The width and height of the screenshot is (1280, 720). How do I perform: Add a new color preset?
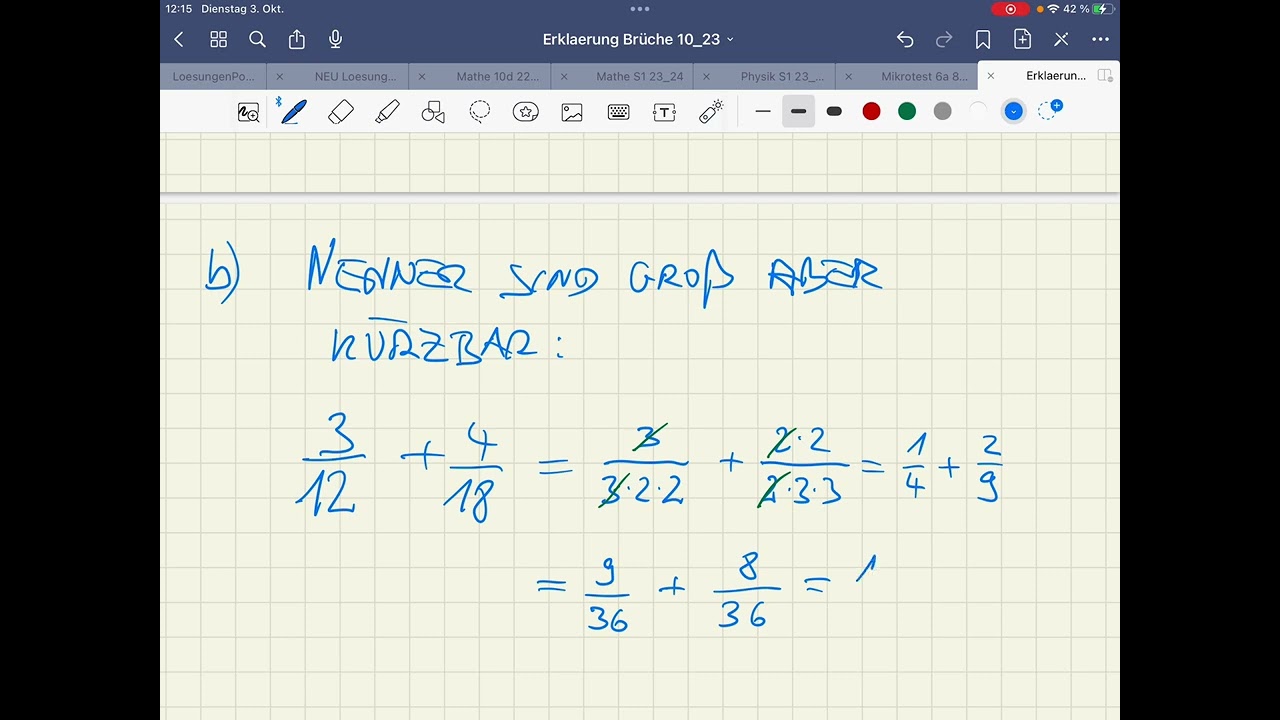coord(1050,110)
